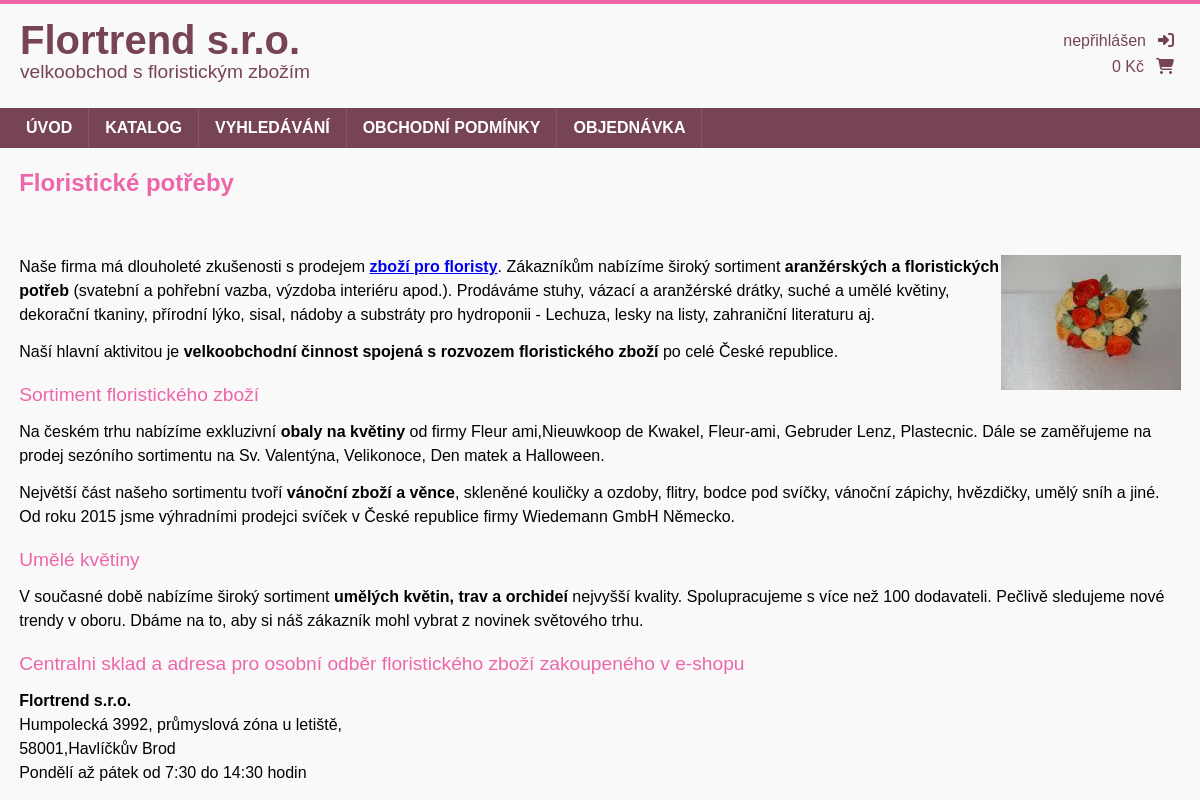The image size is (1200, 800).
Task: Open the KATALOG menu item
Action: [144, 128]
